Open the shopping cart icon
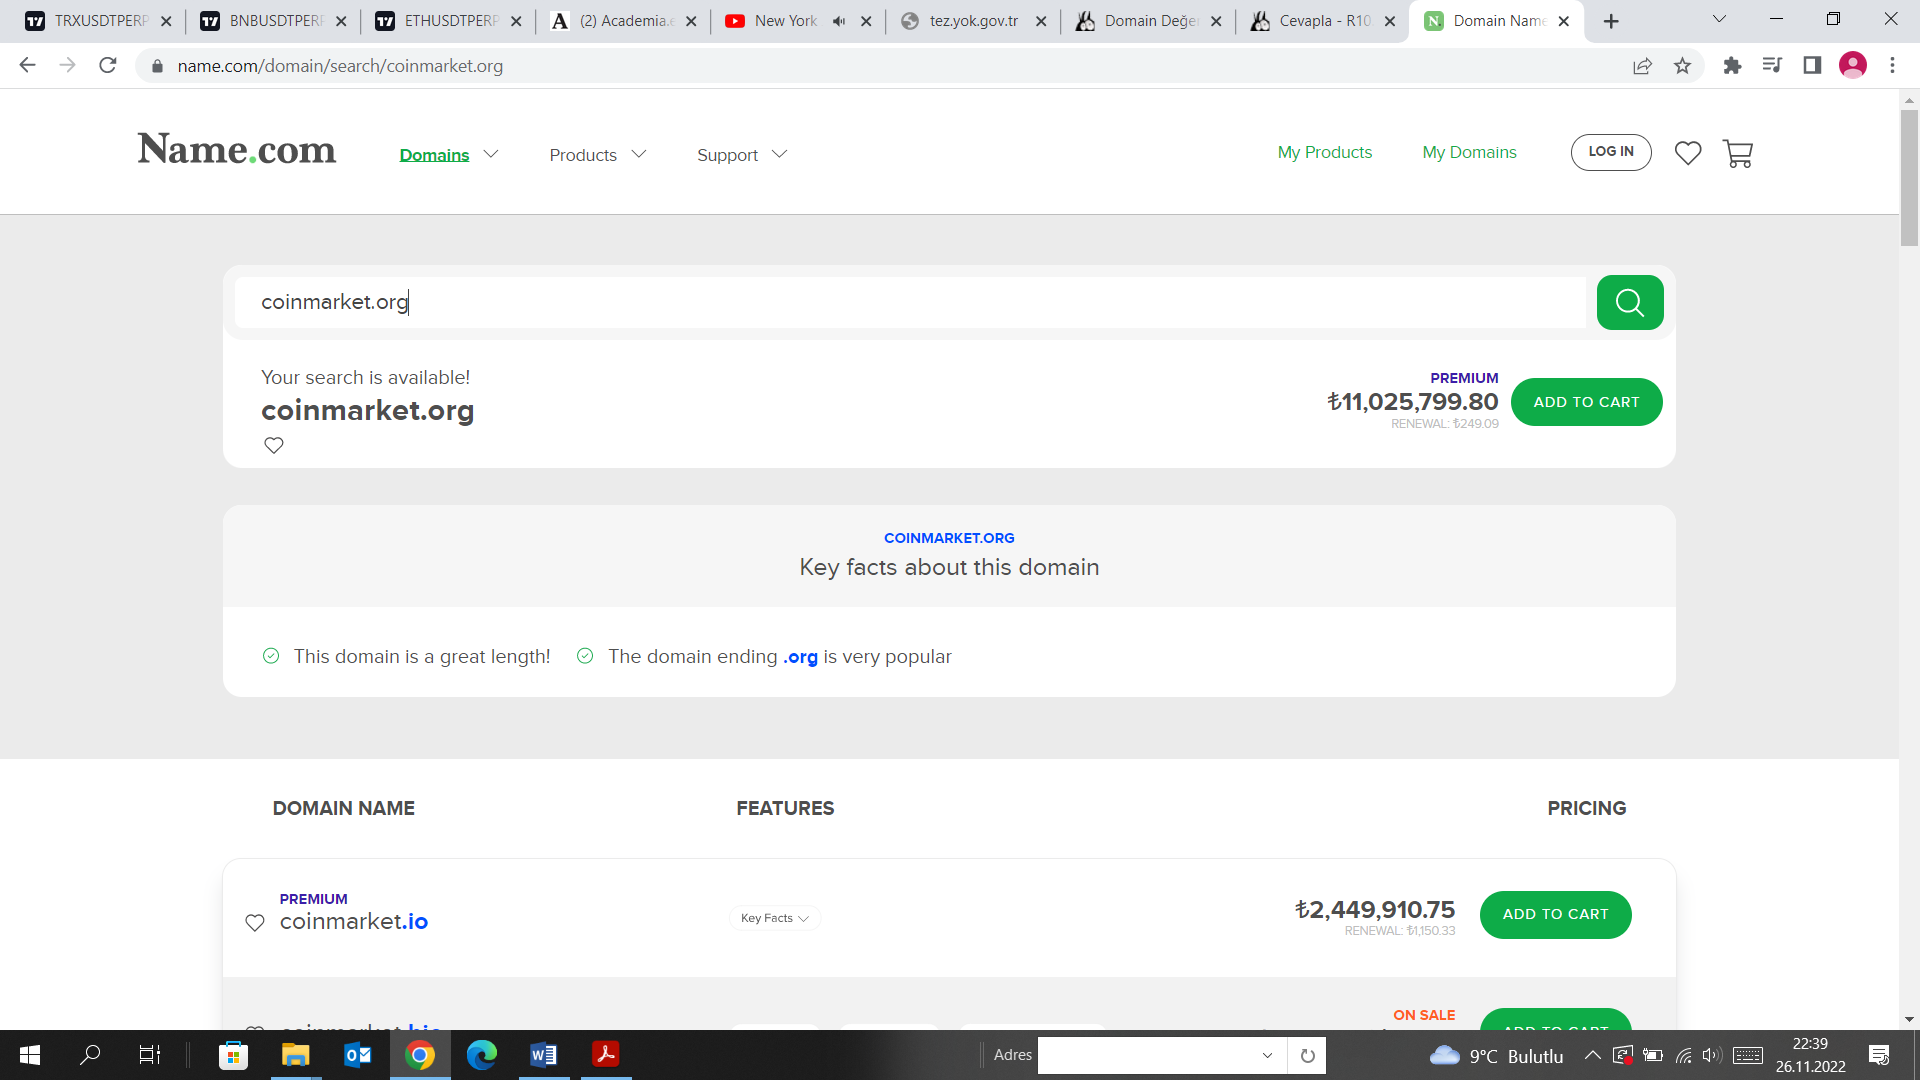Image resolution: width=1920 pixels, height=1080 pixels. click(x=1738, y=153)
